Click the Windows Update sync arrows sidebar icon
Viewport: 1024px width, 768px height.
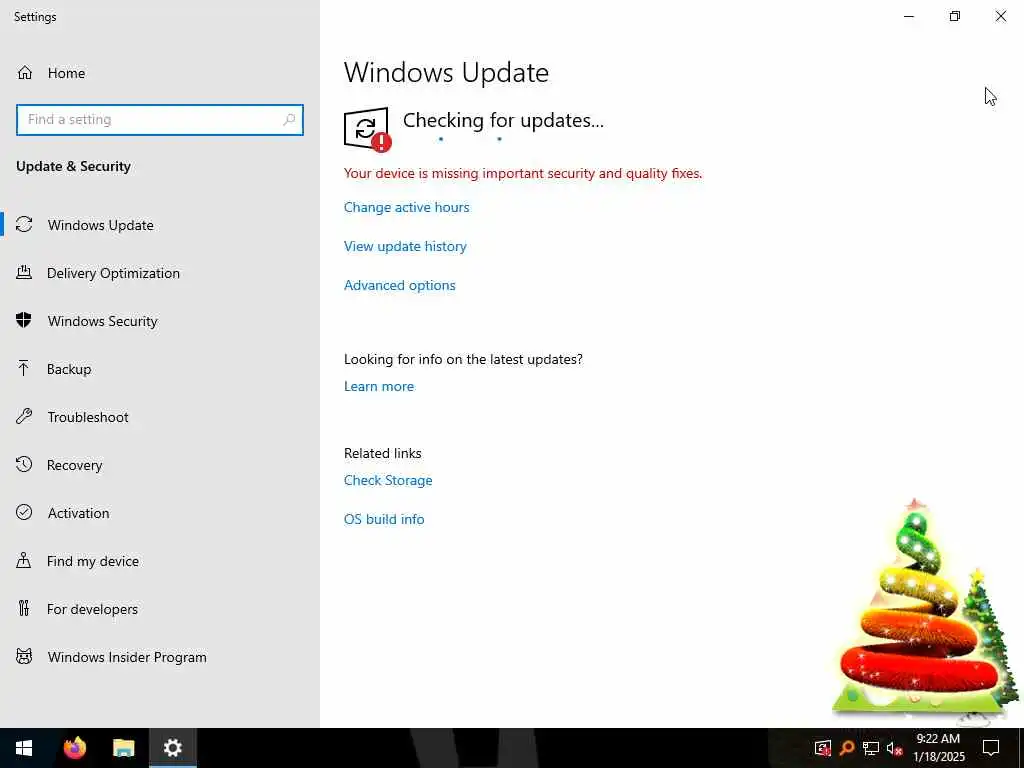tap(24, 225)
